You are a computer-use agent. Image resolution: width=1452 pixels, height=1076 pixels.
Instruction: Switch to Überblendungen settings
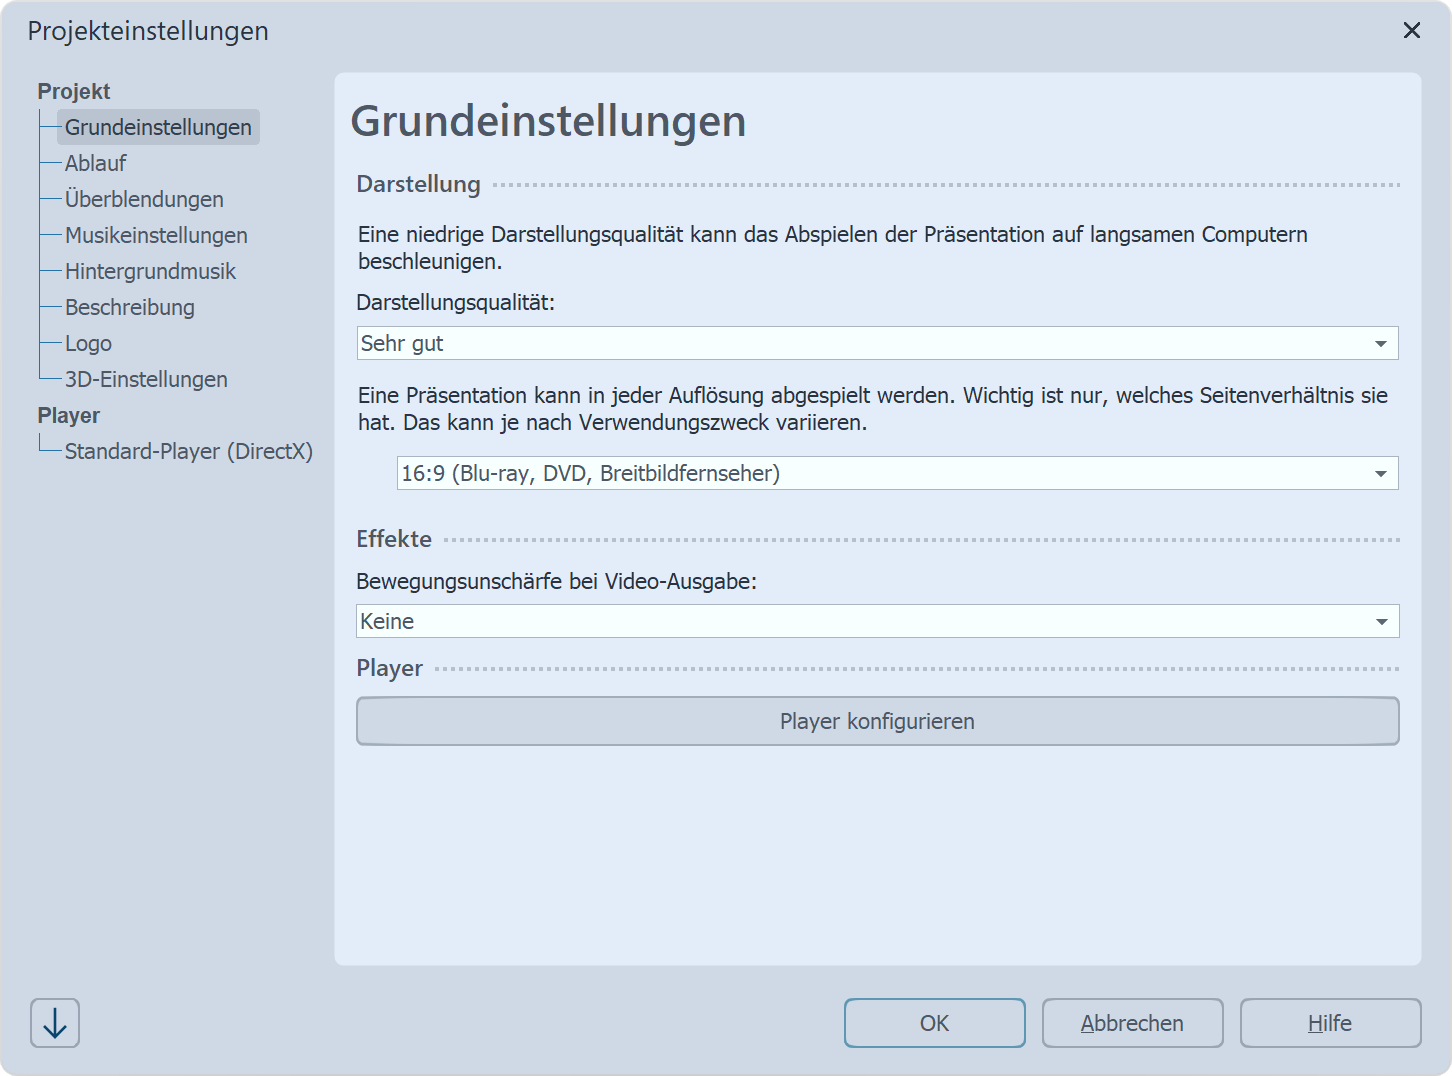(x=144, y=199)
